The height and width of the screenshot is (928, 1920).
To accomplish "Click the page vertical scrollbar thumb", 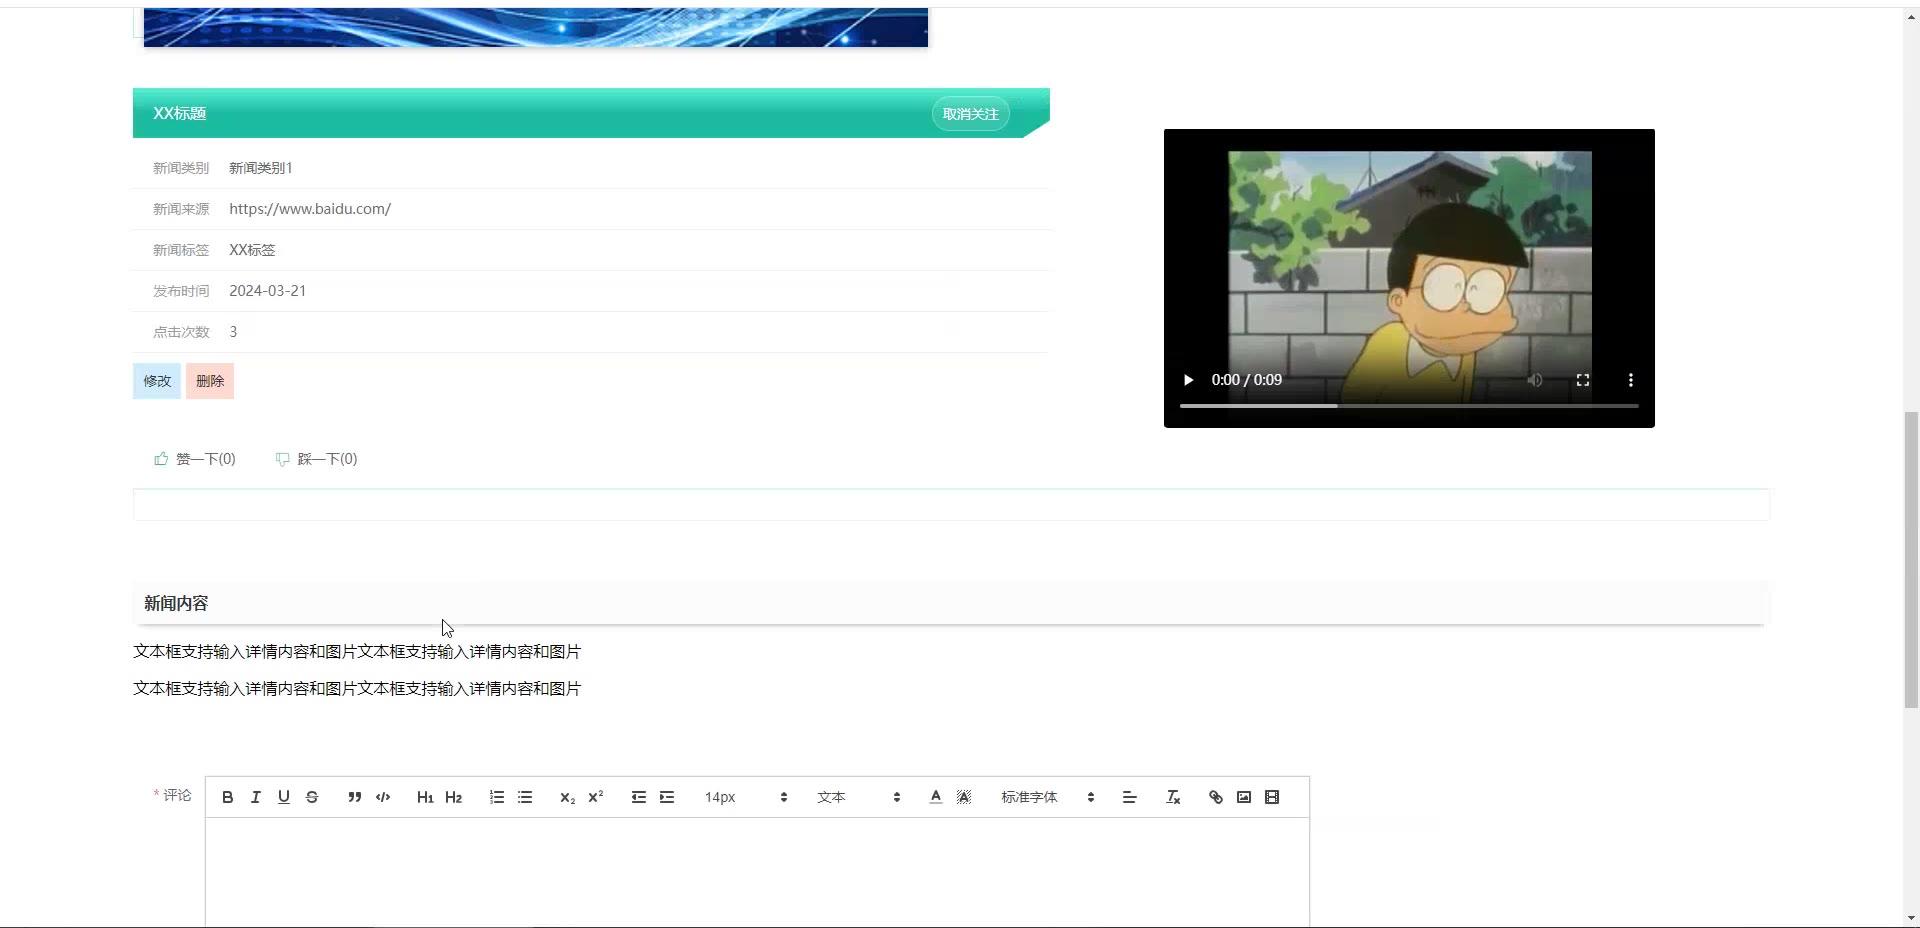I will pyautogui.click(x=1911, y=560).
